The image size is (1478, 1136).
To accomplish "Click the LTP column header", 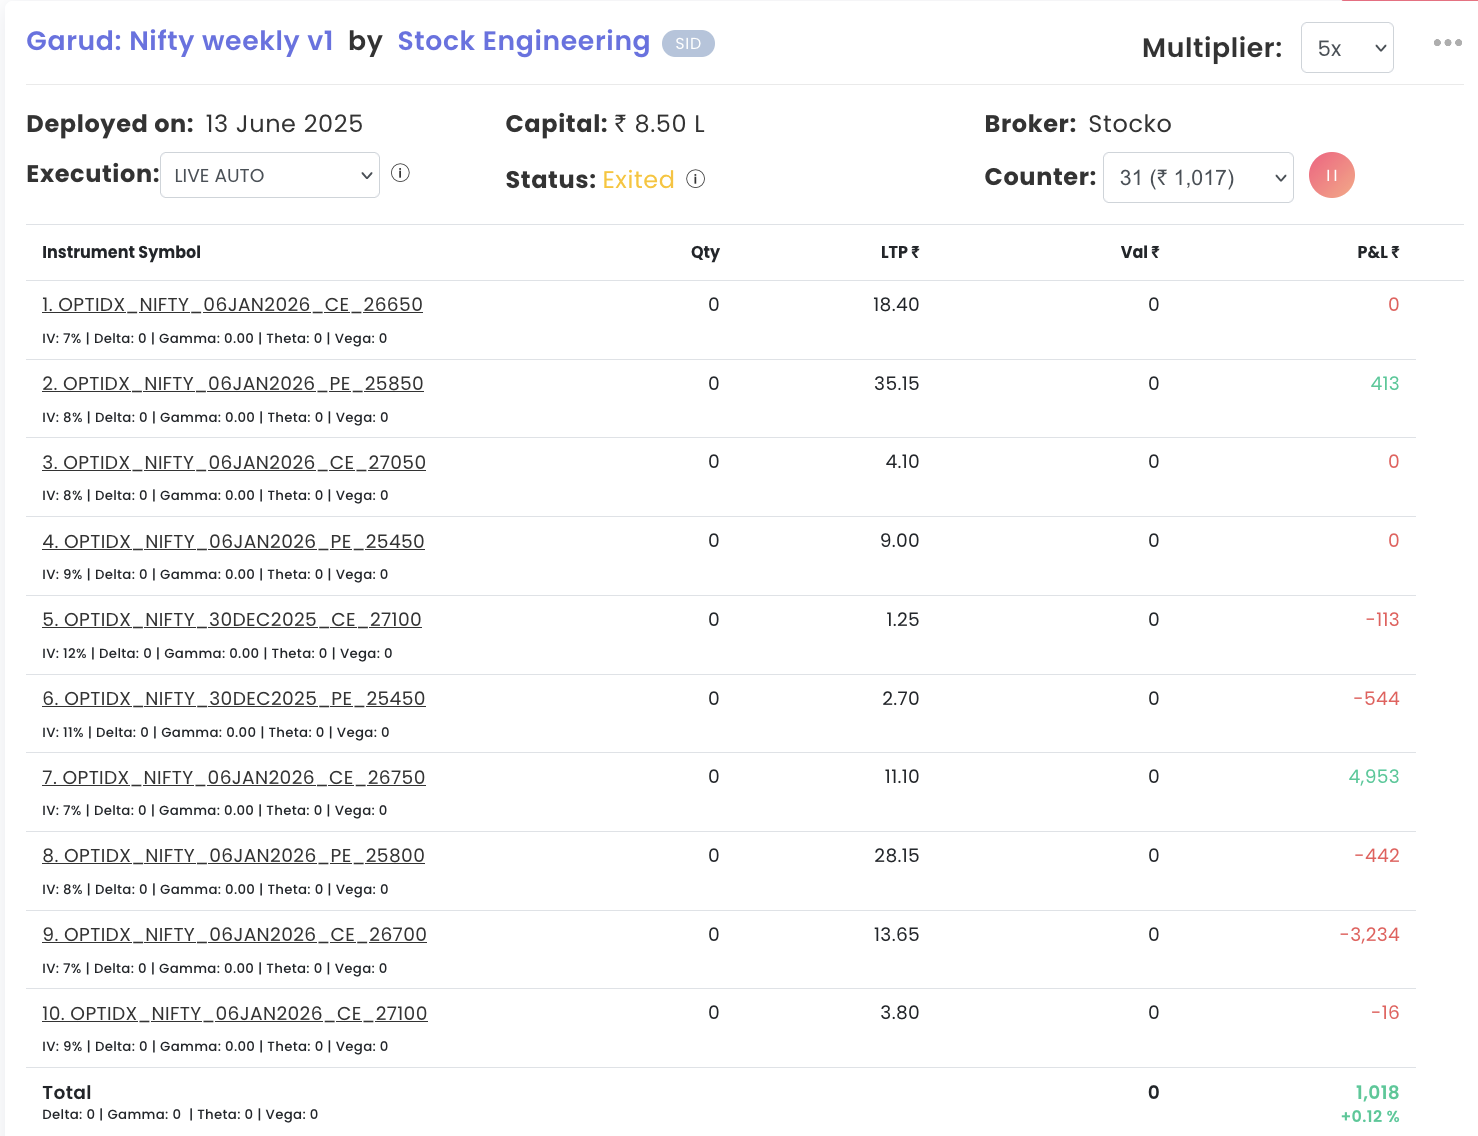I will point(899,252).
